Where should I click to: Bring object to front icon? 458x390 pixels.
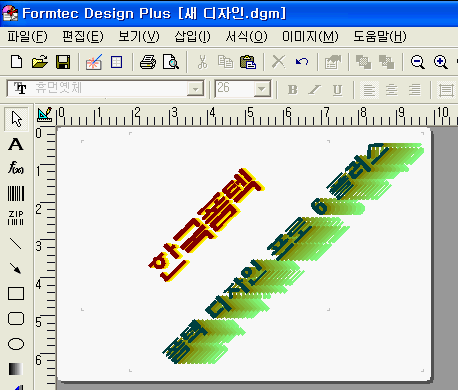pos(363,62)
